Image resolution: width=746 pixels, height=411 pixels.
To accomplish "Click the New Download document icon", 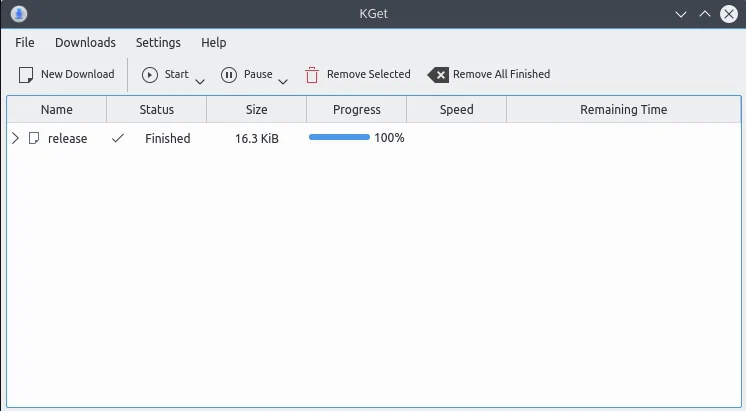I will [26, 75].
